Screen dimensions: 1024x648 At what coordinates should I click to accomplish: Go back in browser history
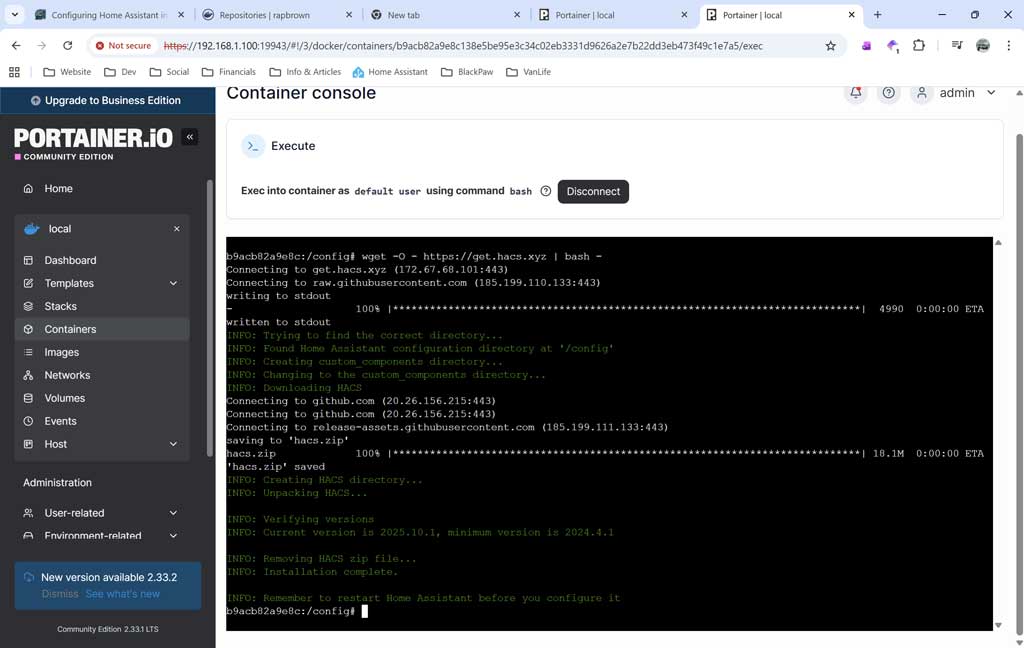pos(16,45)
